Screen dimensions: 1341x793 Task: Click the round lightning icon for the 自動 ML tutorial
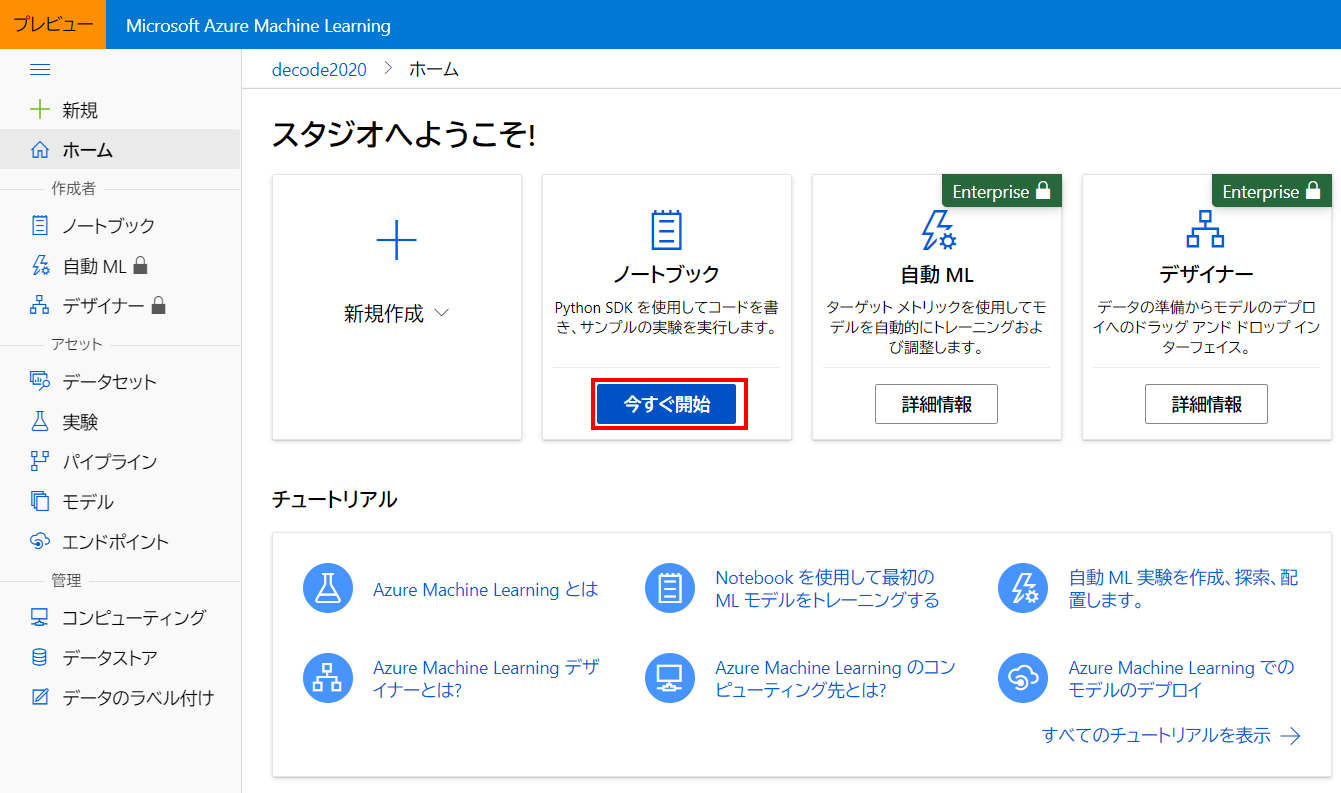point(1023,588)
